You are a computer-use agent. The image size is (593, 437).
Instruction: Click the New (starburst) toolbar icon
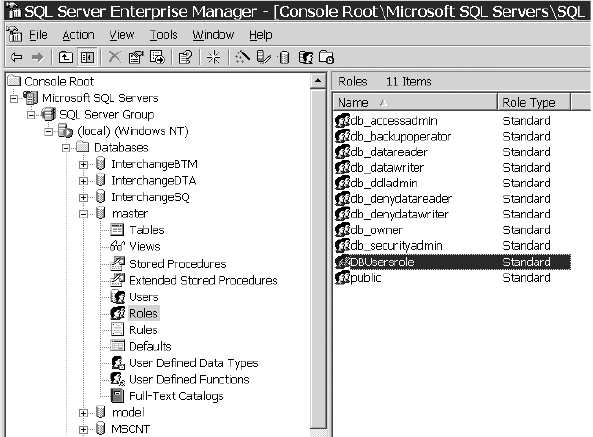[x=214, y=57]
